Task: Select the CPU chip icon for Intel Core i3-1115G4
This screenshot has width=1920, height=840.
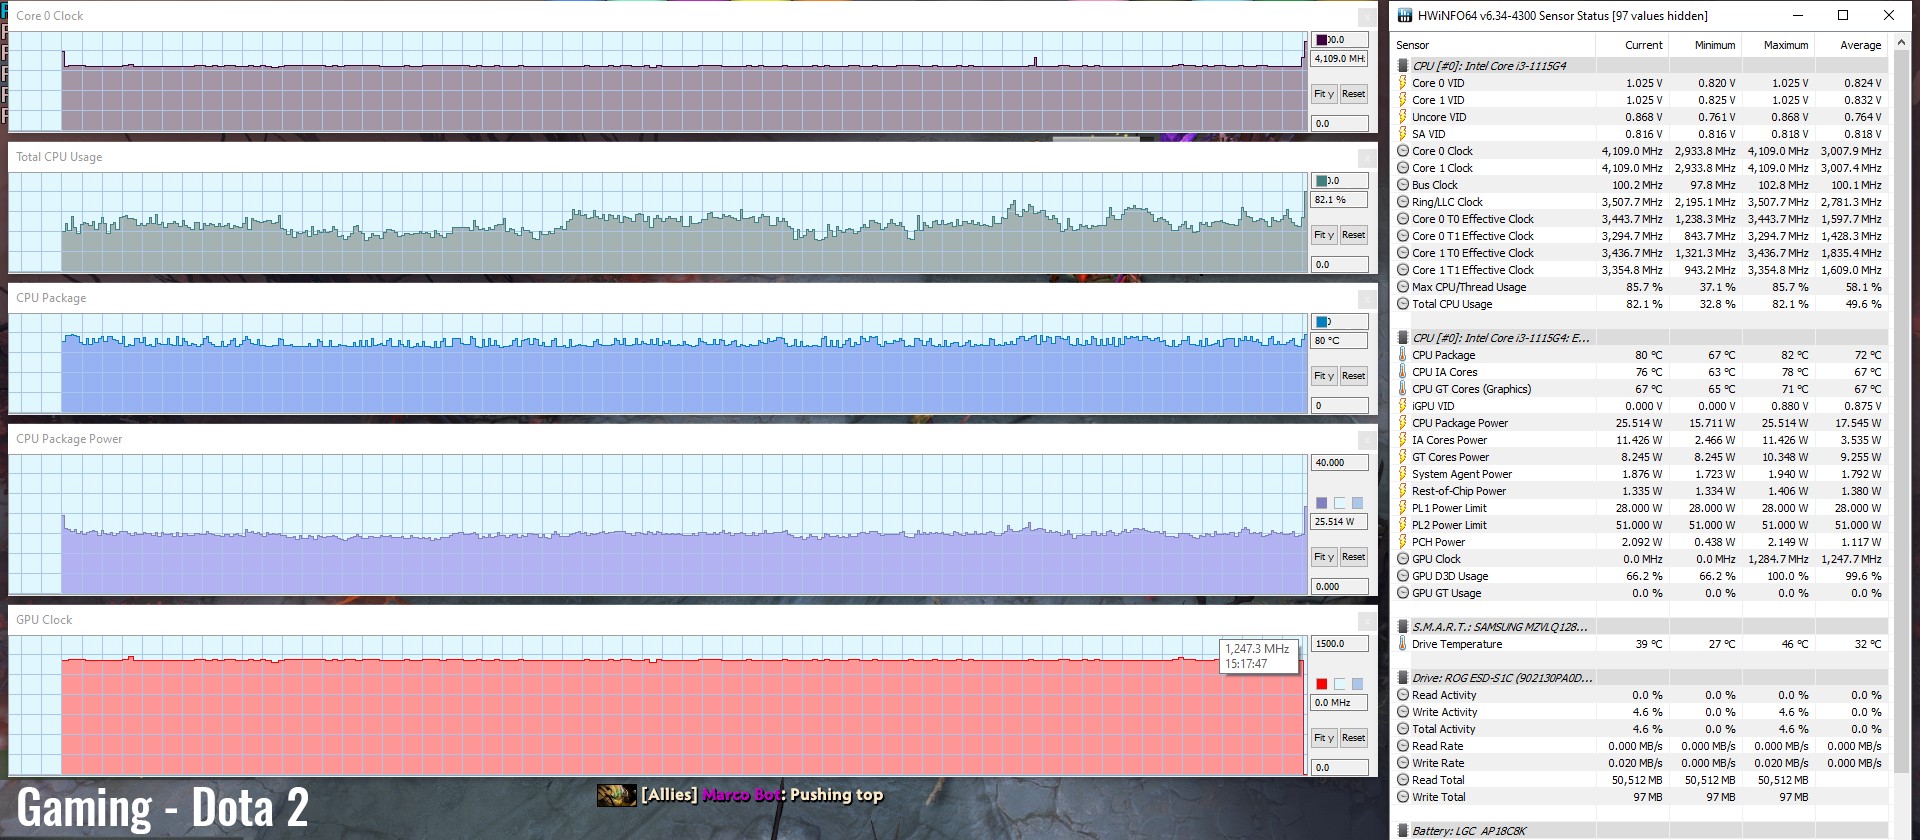Action: click(x=1403, y=66)
